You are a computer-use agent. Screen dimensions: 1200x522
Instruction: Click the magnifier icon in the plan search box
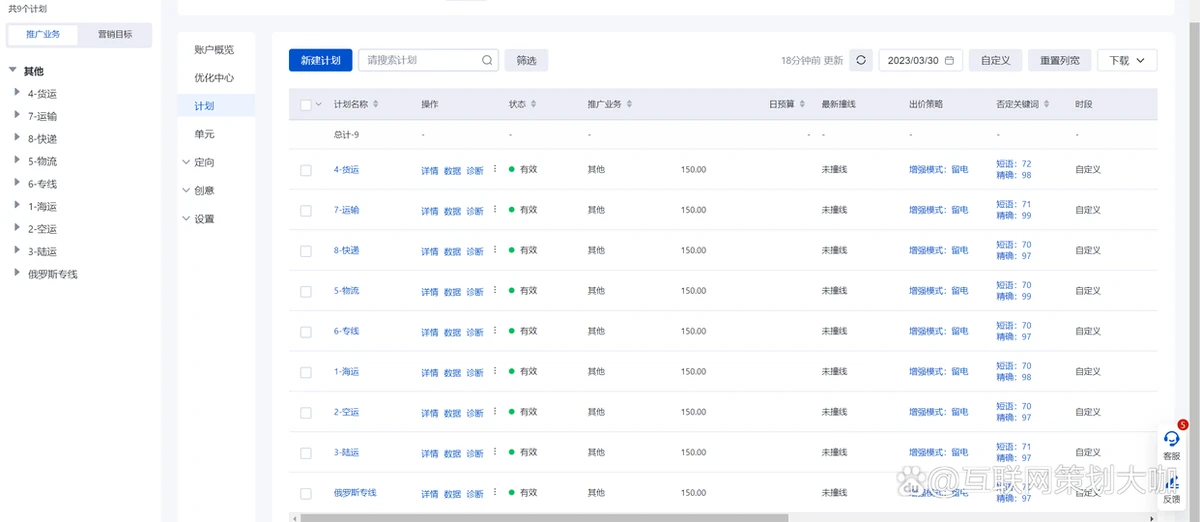[x=487, y=60]
